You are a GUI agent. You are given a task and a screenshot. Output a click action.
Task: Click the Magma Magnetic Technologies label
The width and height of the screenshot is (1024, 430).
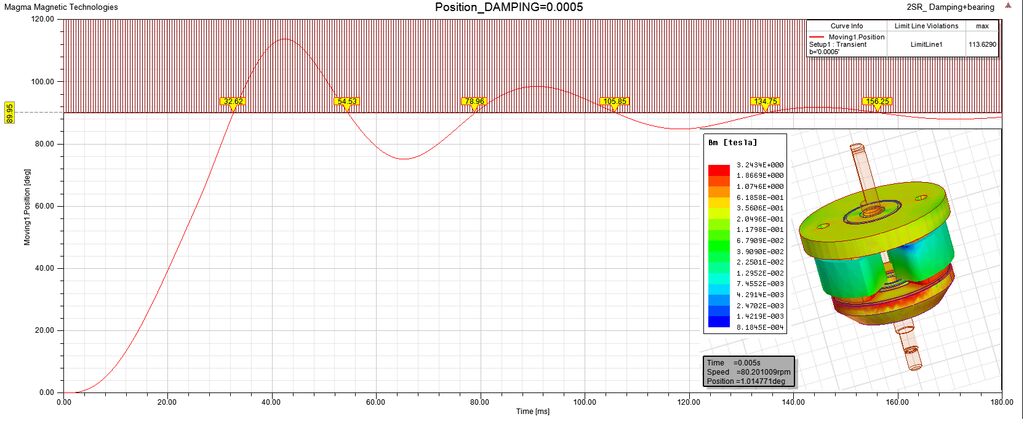coord(61,7)
